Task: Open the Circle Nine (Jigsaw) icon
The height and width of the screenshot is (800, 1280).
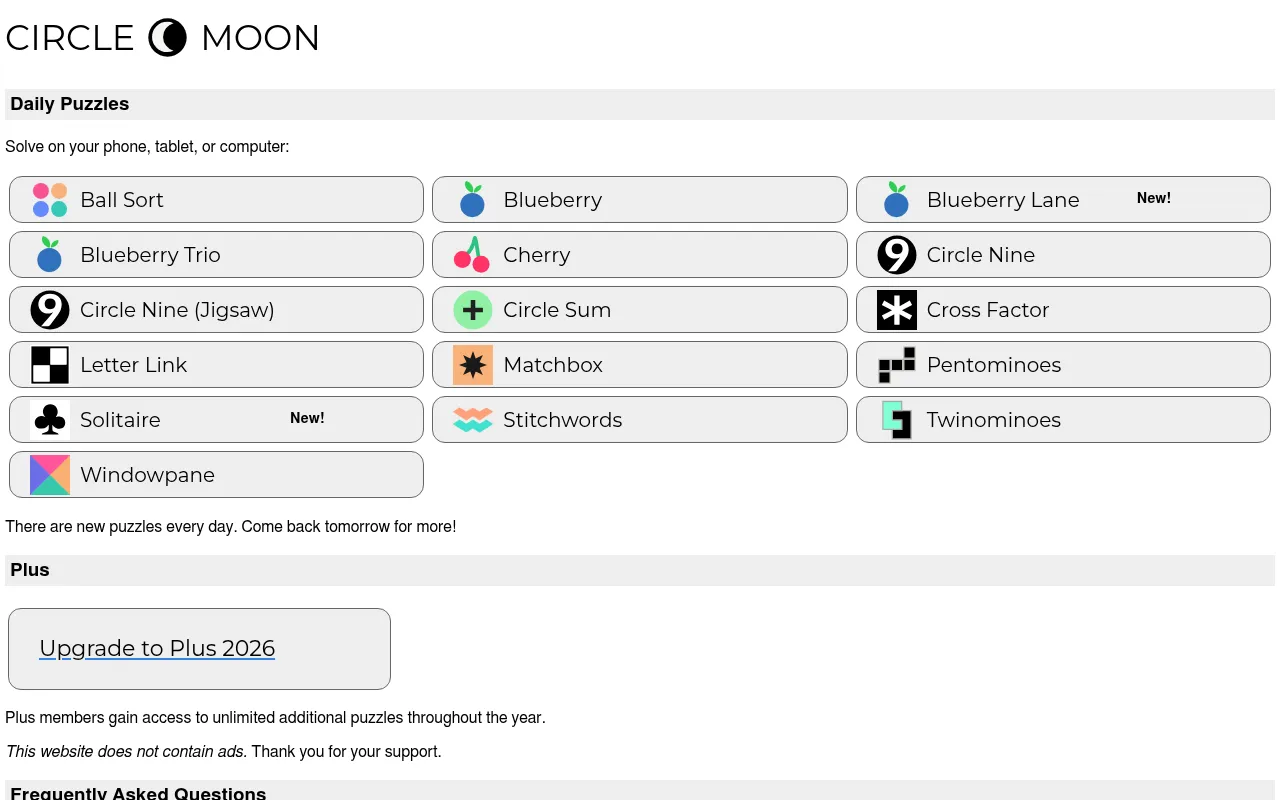Action: pyautogui.click(x=50, y=310)
